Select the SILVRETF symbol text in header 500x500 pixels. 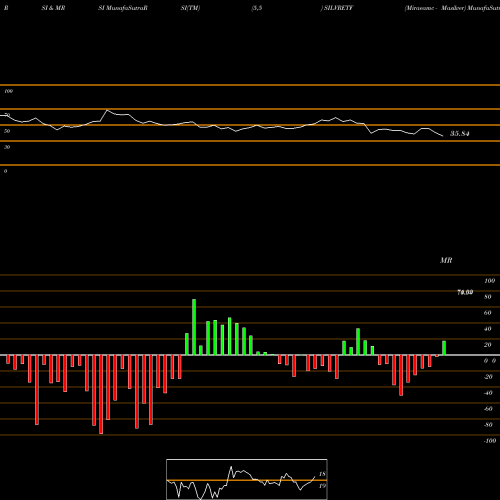[x=338, y=8]
